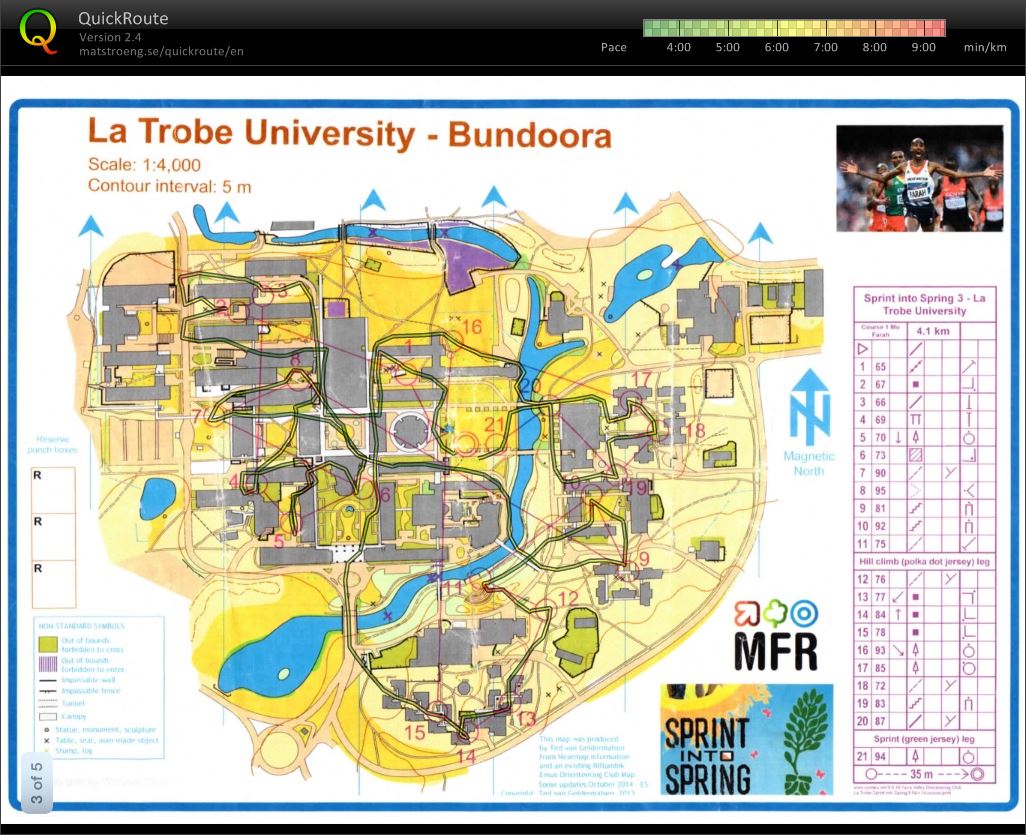Click the QuickRoute title text

pyautogui.click(x=123, y=18)
